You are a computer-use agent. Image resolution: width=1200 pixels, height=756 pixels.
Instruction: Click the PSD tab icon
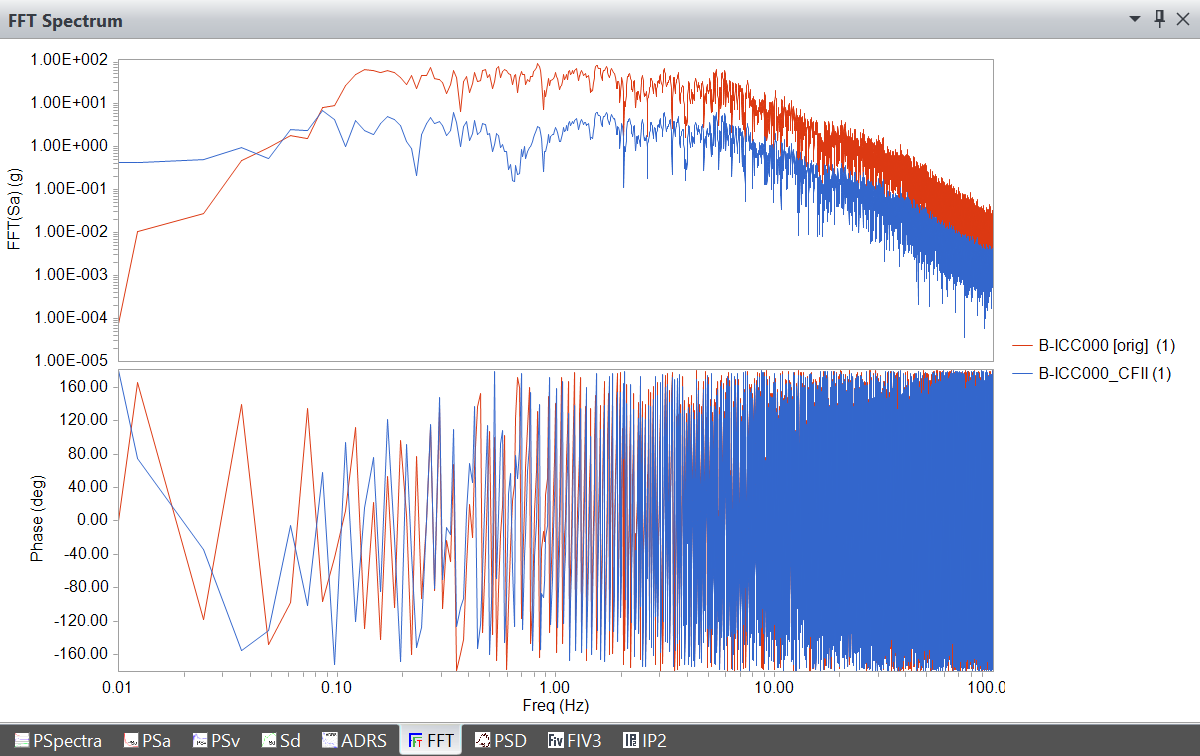click(482, 741)
